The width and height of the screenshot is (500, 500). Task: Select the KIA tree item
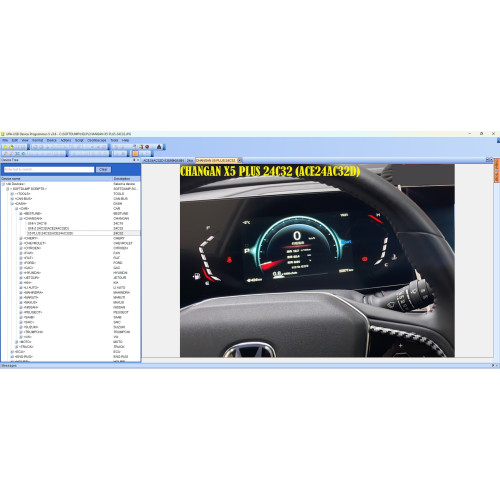point(28,282)
